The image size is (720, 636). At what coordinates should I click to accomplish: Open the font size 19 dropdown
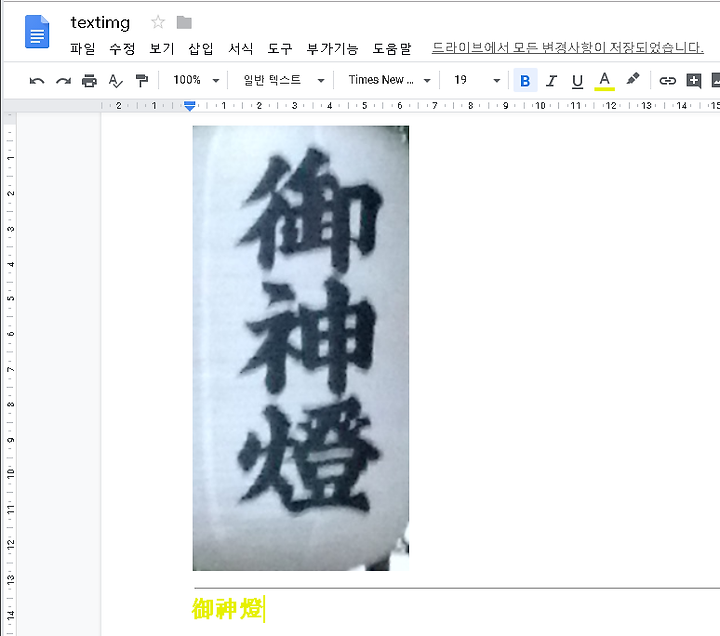tap(476, 80)
